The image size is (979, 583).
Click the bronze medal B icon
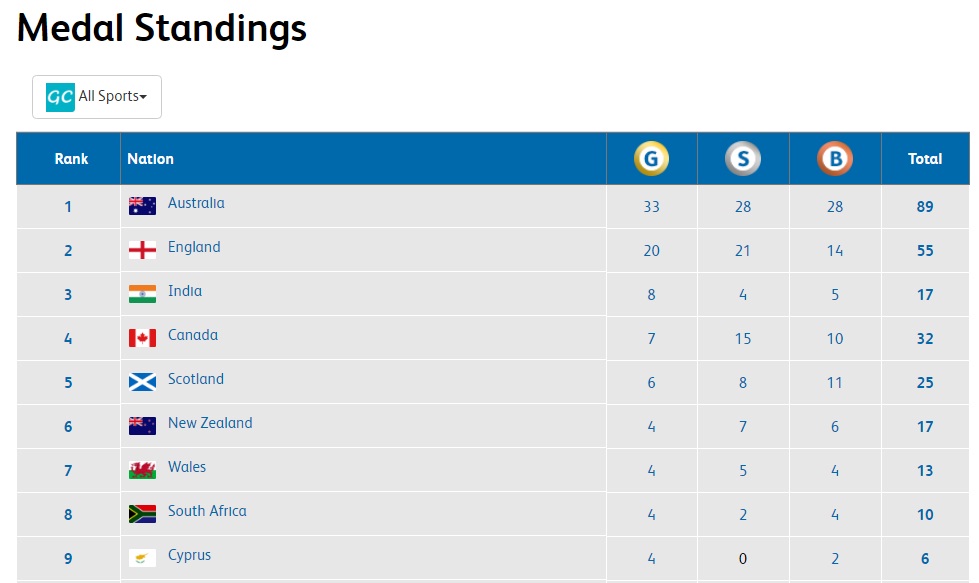[x=835, y=159]
